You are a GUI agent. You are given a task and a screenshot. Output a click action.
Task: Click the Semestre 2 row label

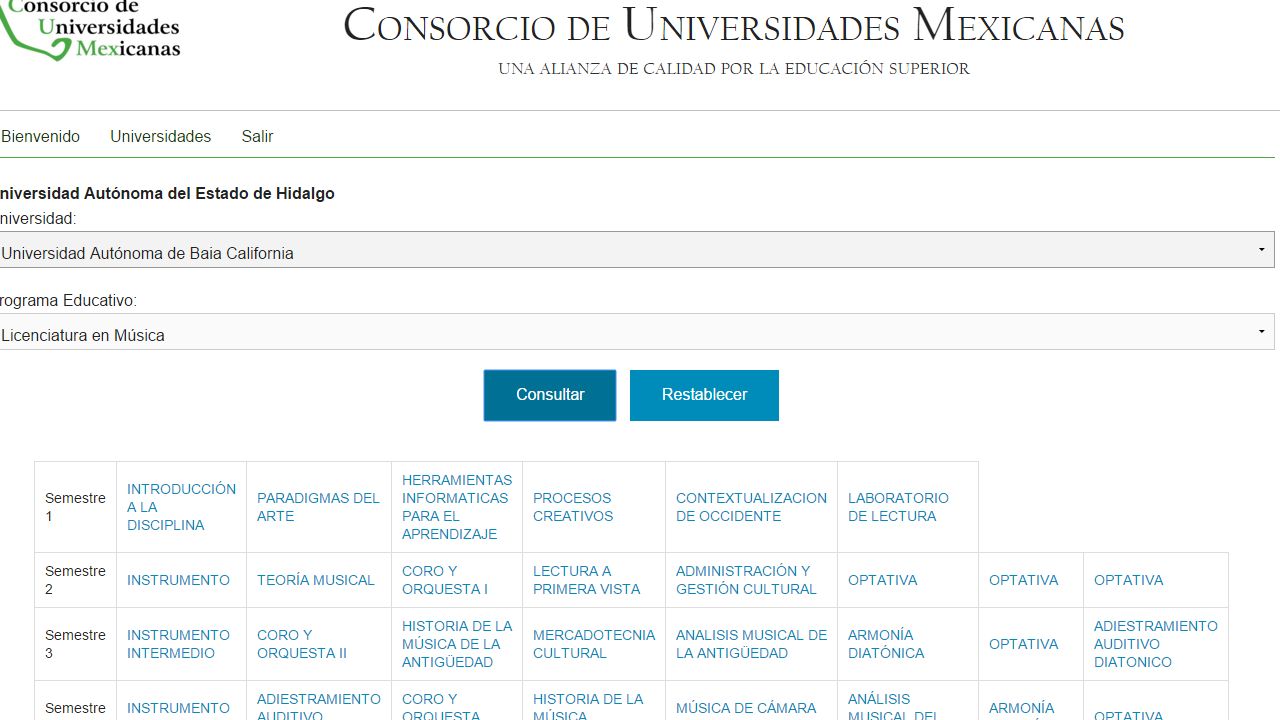point(75,580)
